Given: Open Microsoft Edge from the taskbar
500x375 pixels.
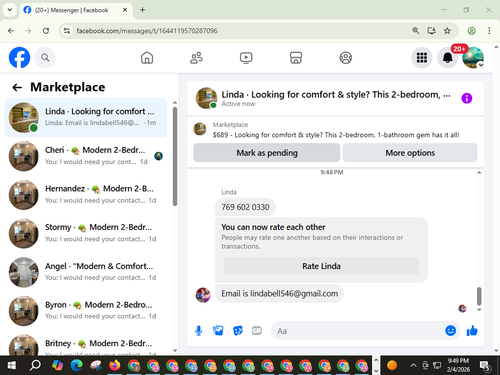Looking at the screenshot, I should click(77, 365).
